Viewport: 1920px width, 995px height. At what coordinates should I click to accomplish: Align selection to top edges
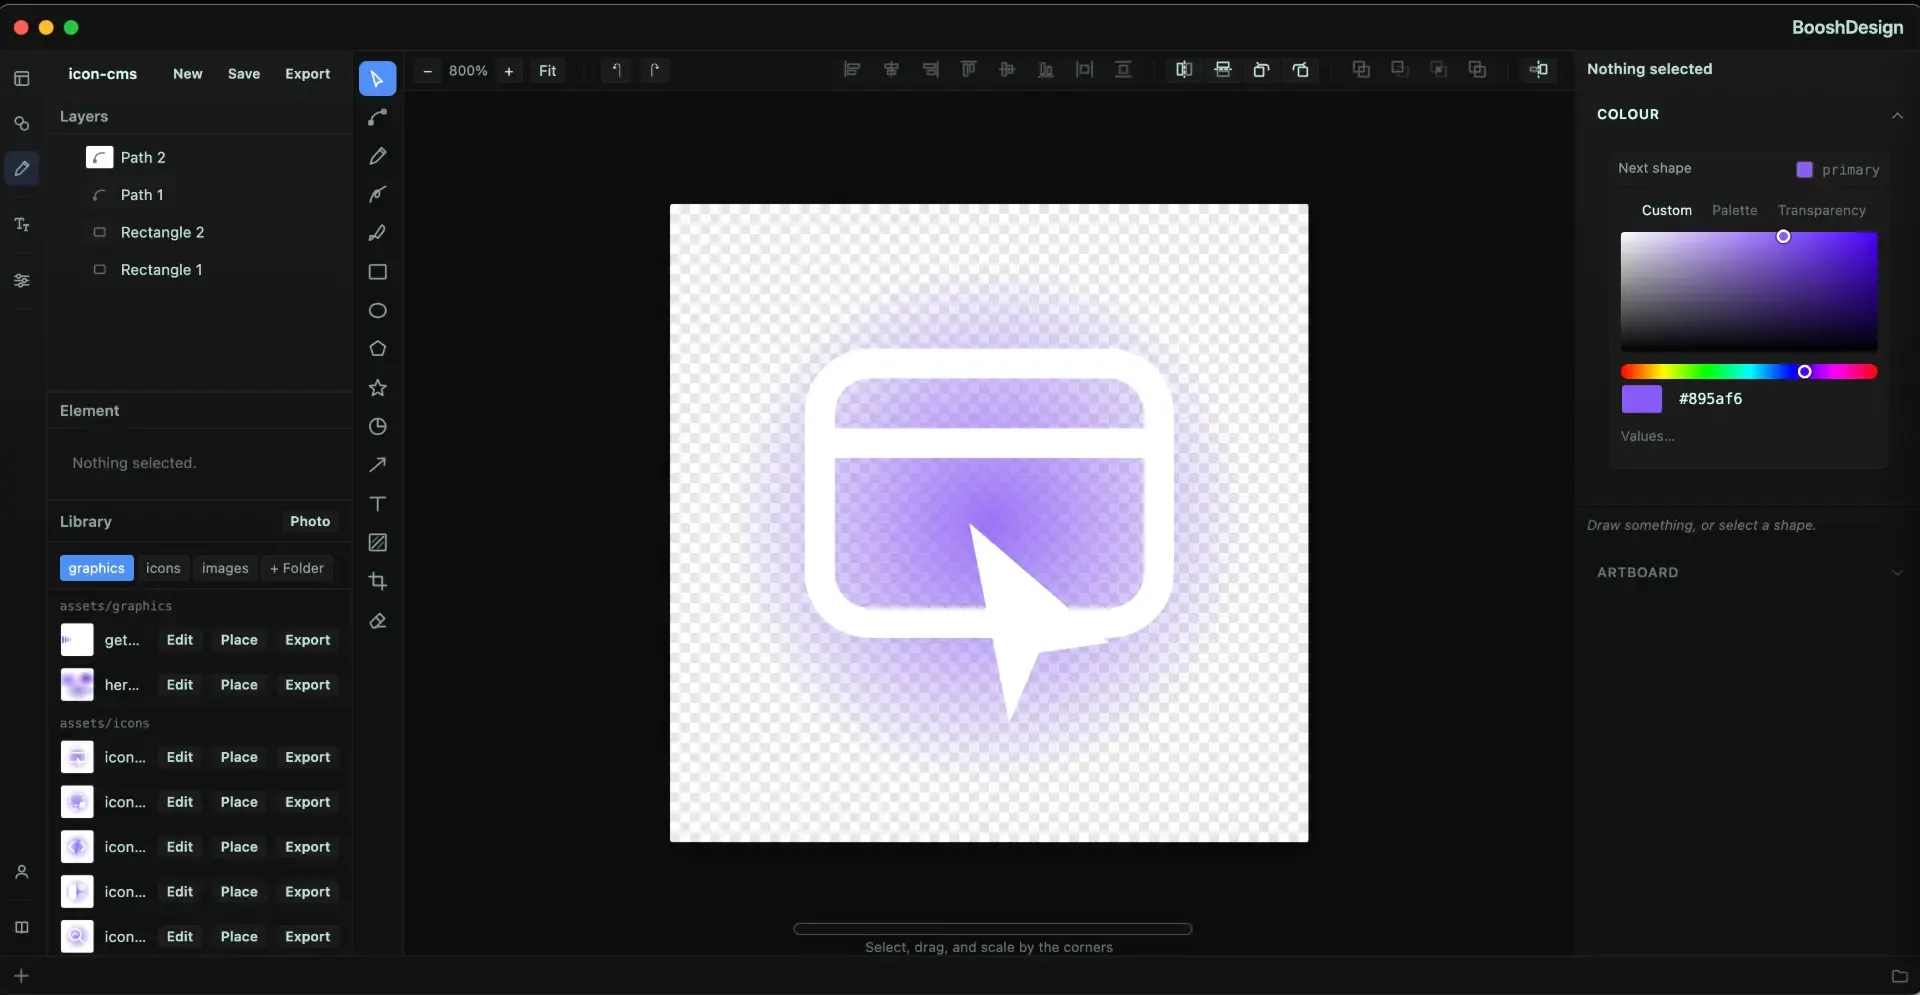point(968,70)
